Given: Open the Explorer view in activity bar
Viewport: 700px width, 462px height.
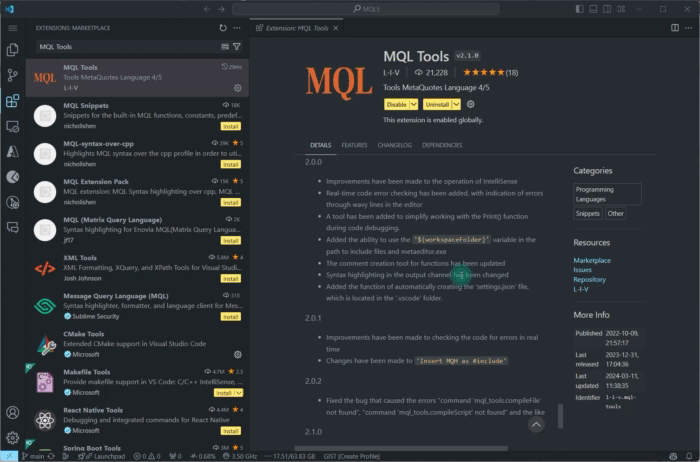Looking at the screenshot, I should (x=12, y=50).
